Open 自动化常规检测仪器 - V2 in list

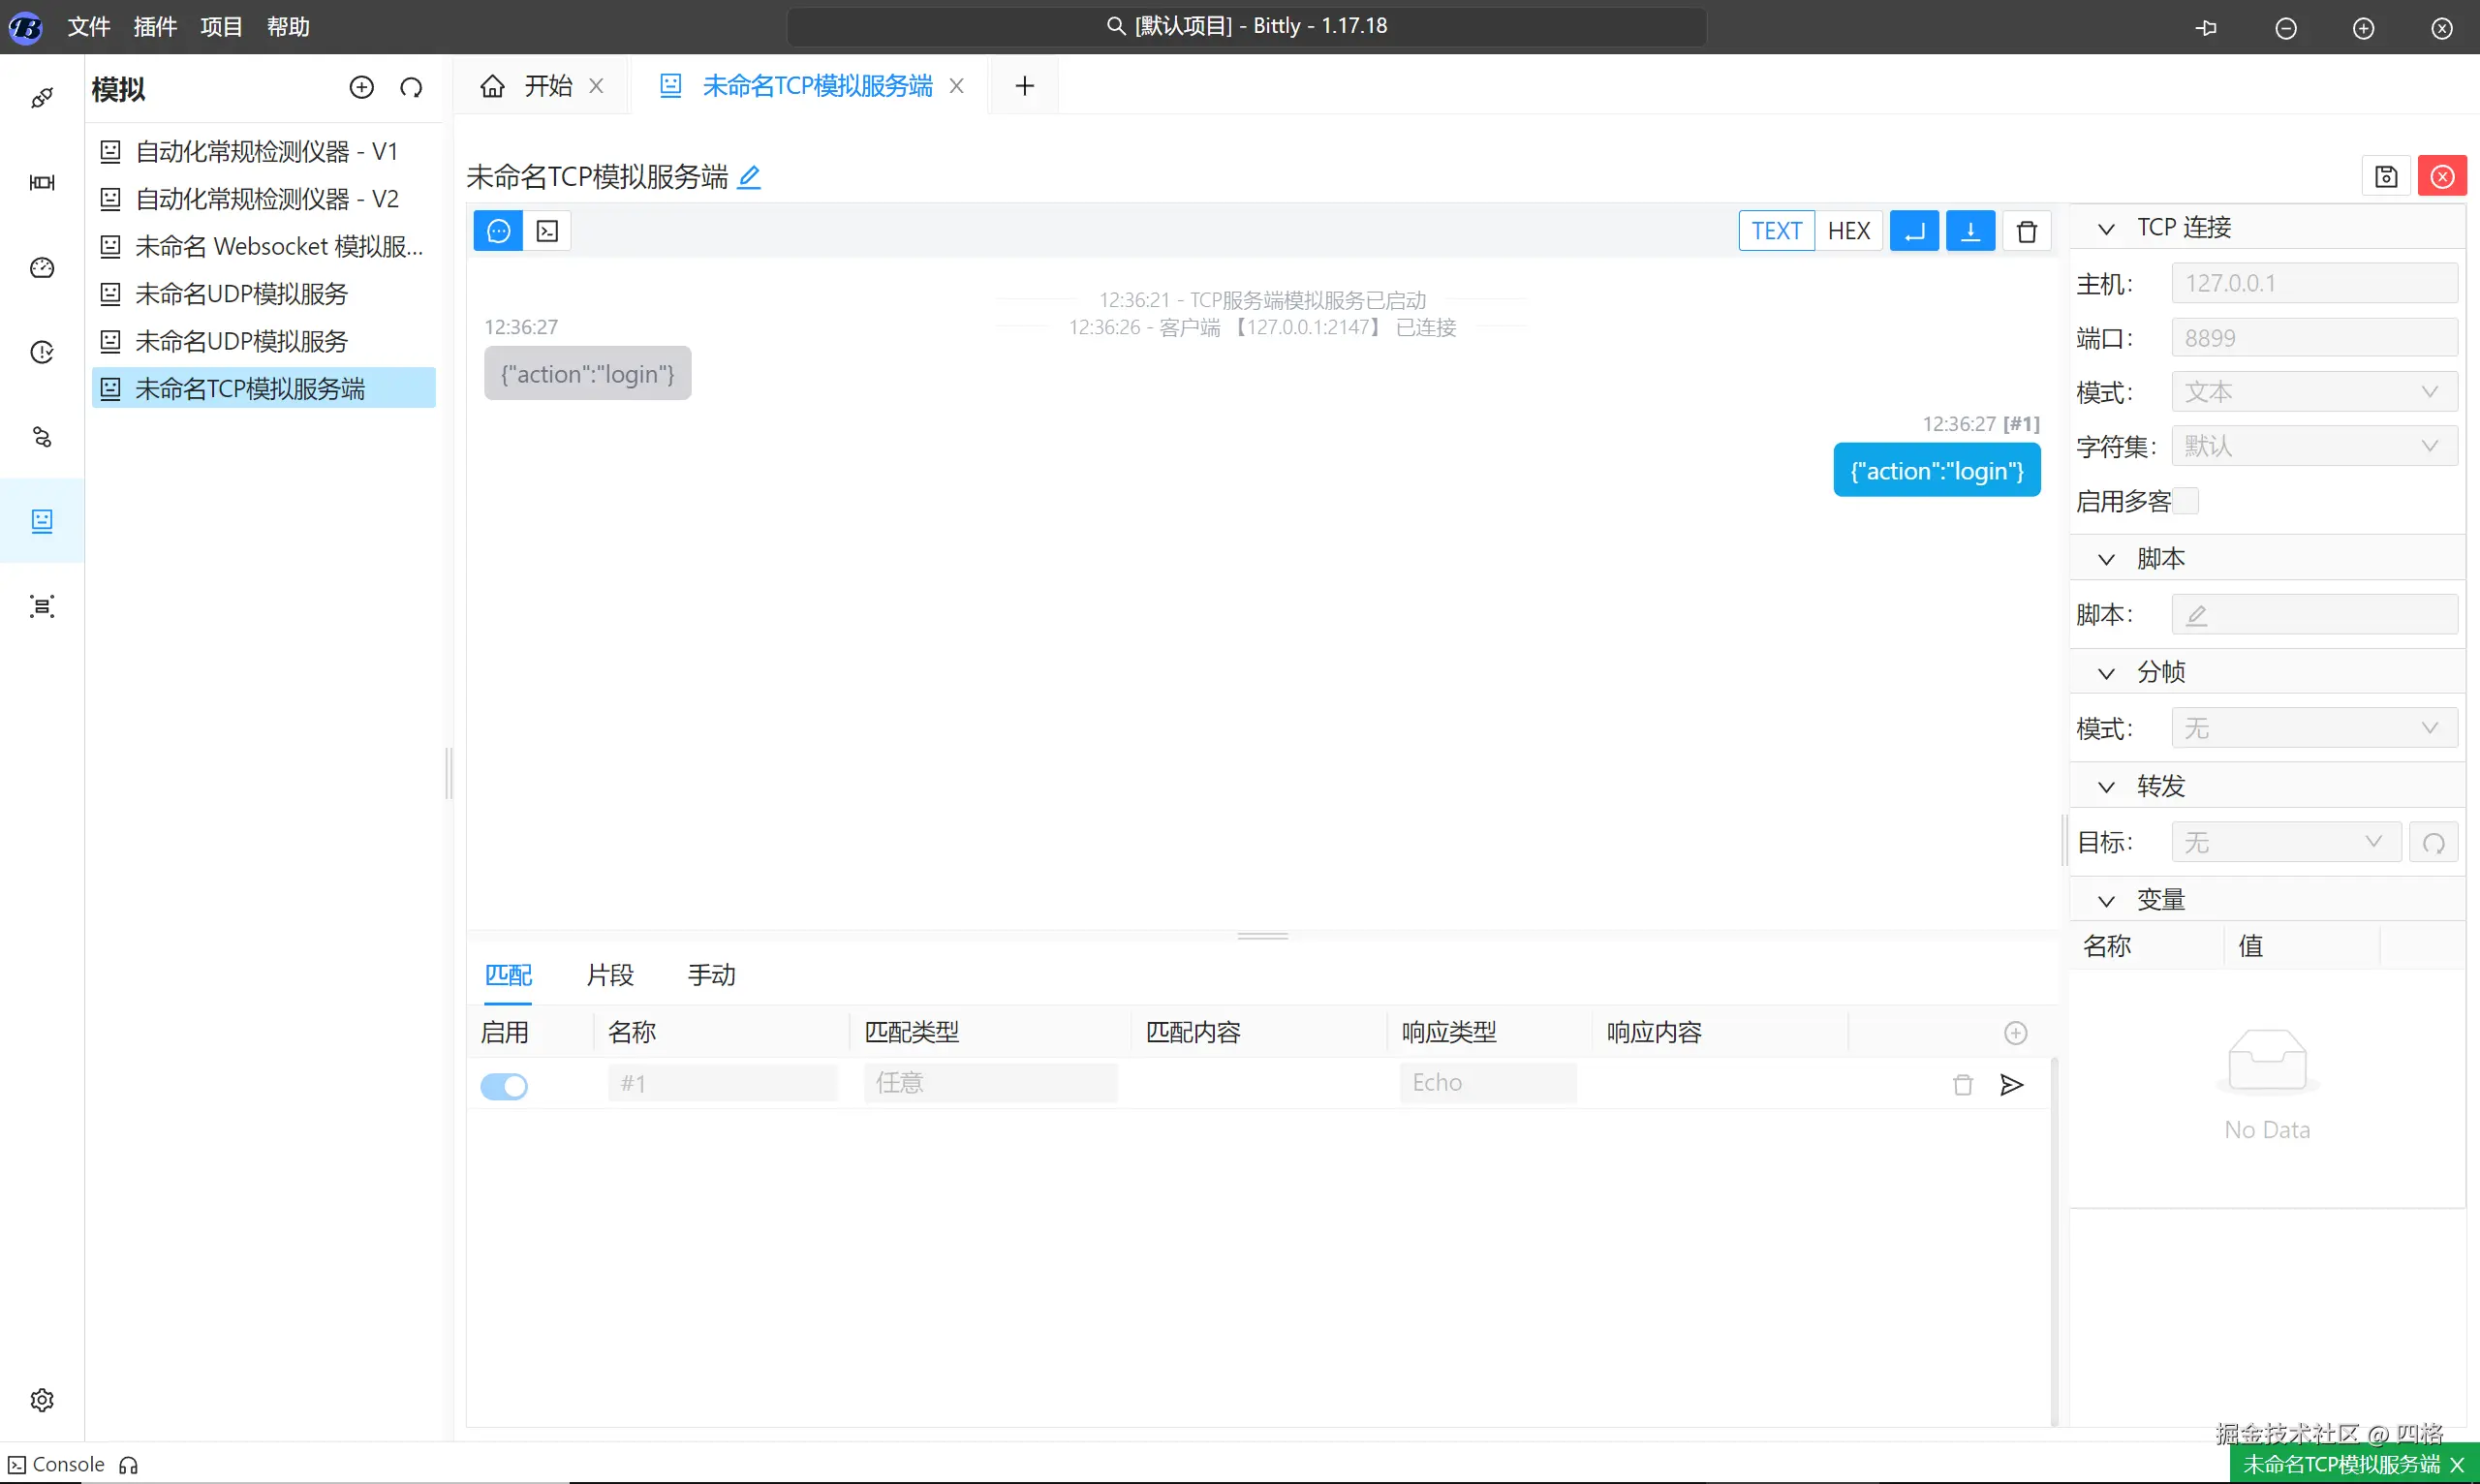click(x=266, y=199)
